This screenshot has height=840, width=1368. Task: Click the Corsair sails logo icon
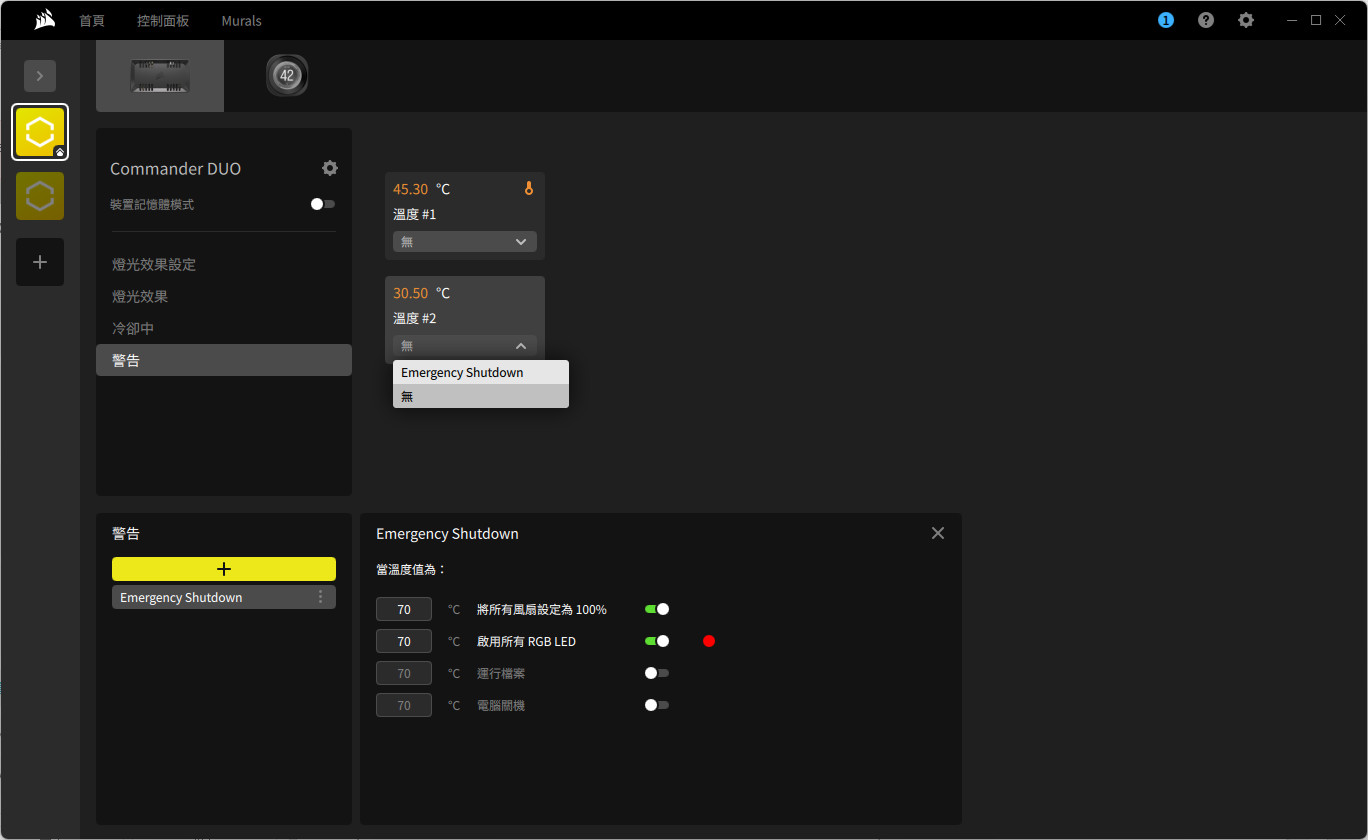click(43, 20)
